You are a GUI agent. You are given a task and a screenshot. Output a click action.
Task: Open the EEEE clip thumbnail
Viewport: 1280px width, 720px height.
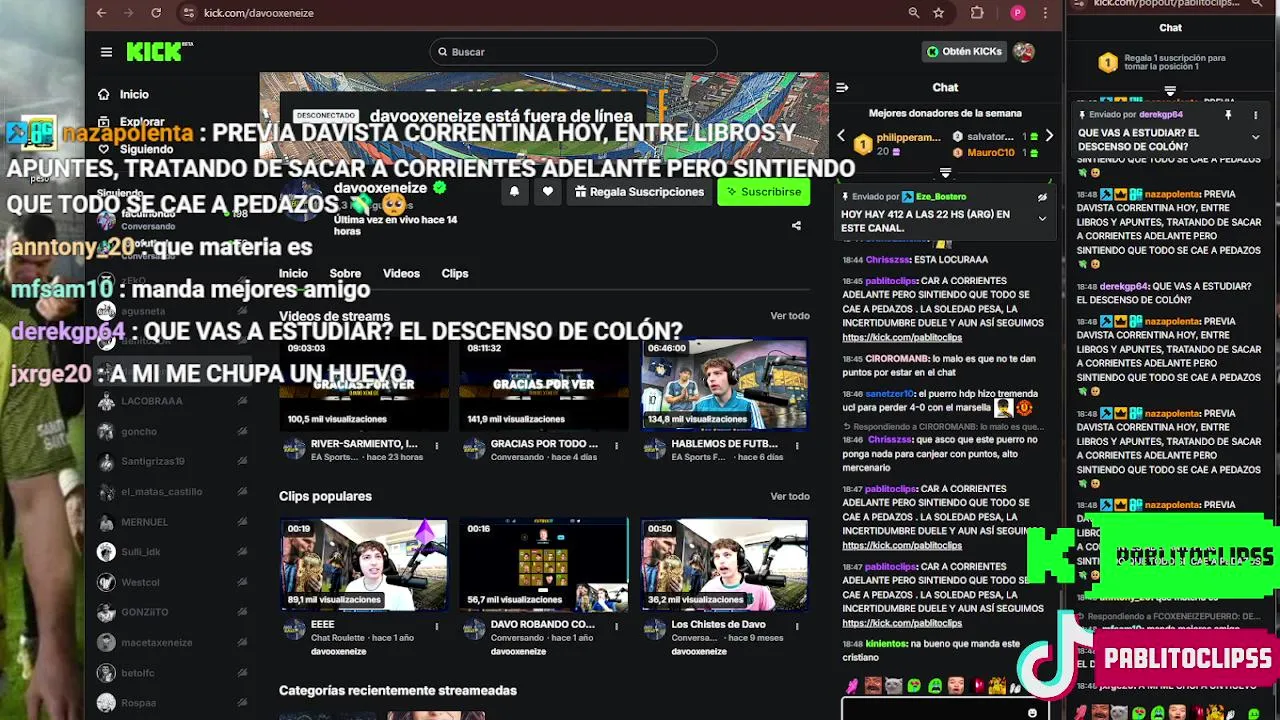(364, 565)
